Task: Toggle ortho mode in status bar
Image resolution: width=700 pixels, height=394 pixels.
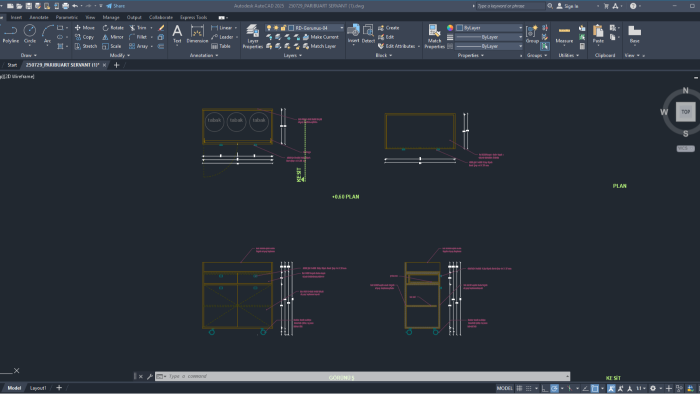Action: point(545,388)
